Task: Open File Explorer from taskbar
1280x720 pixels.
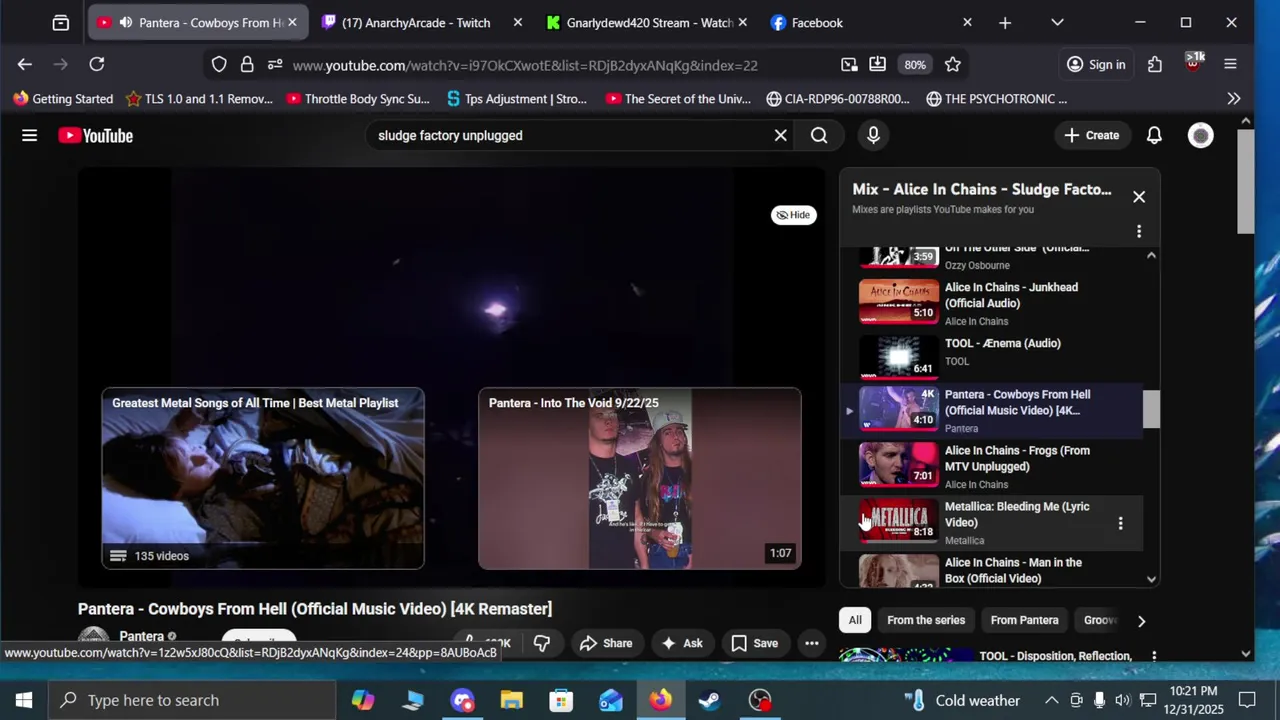Action: pos(512,700)
